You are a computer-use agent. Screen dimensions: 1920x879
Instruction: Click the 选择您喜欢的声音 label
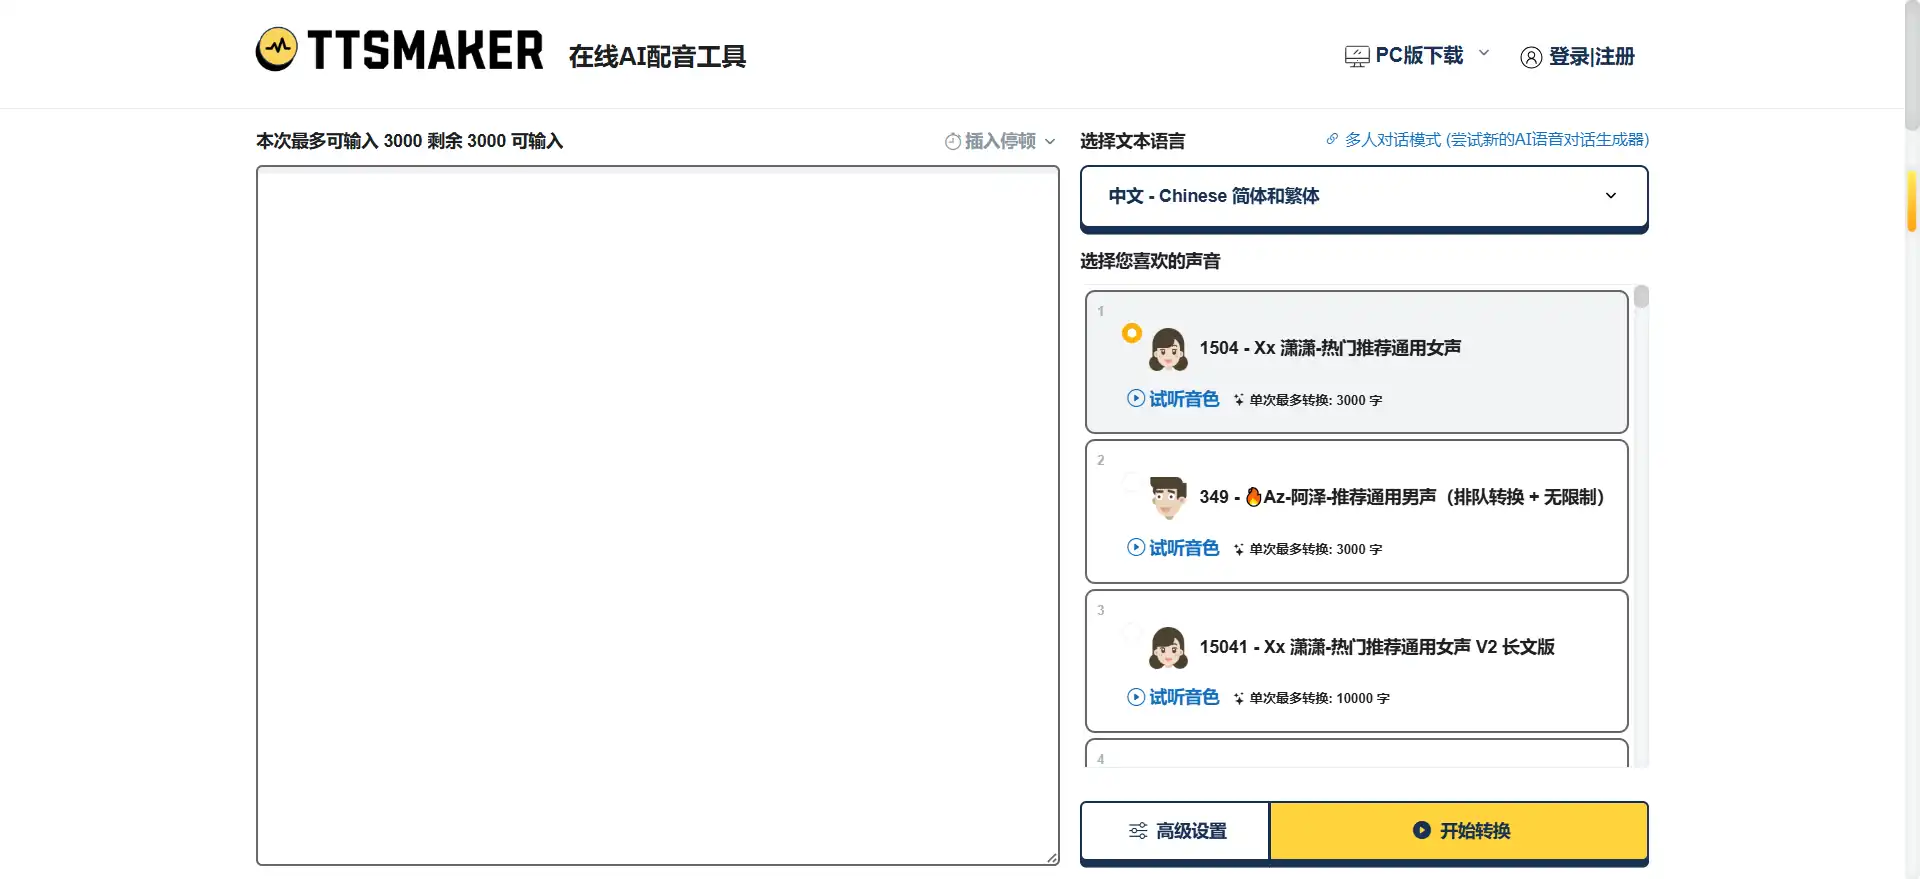1150,261
